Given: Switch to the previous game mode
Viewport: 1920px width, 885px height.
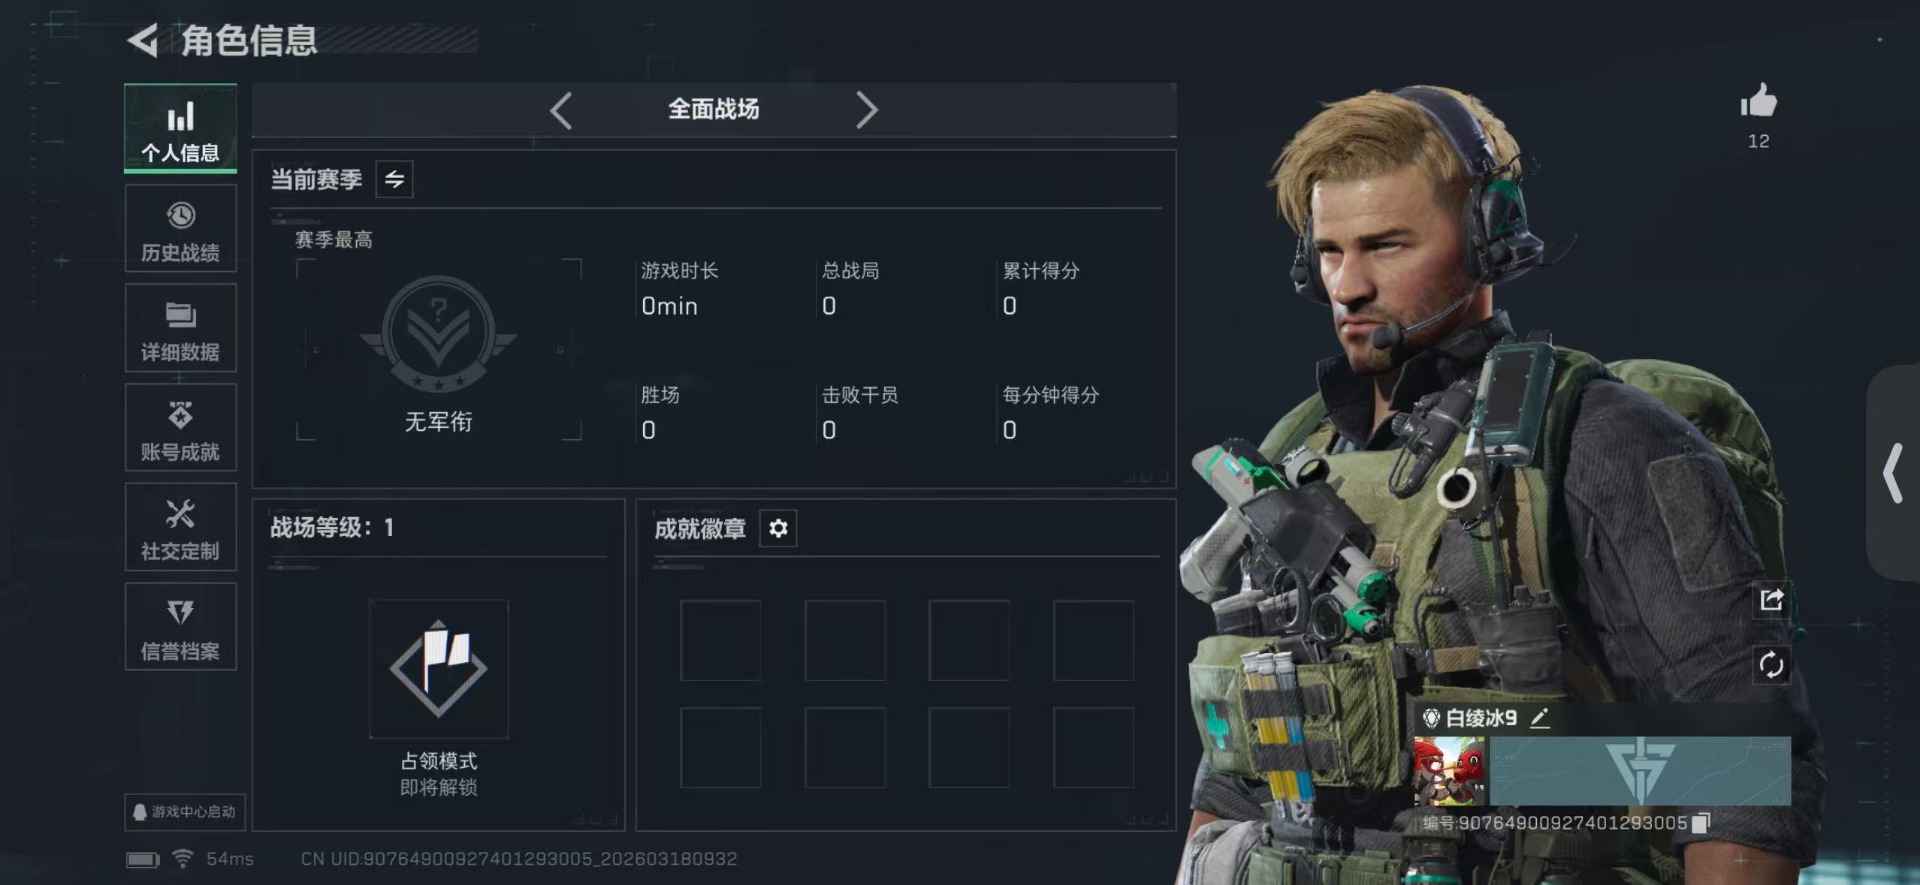Looking at the screenshot, I should [561, 110].
